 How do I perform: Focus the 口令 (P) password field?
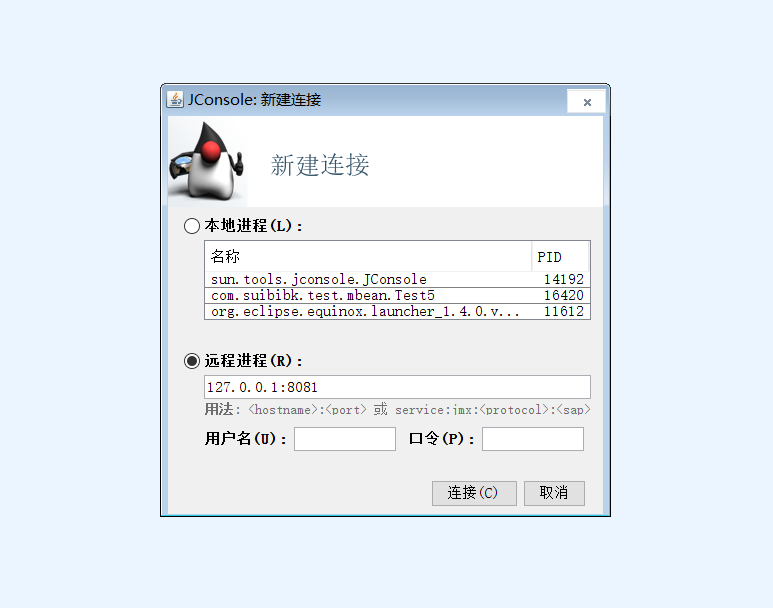click(x=533, y=439)
